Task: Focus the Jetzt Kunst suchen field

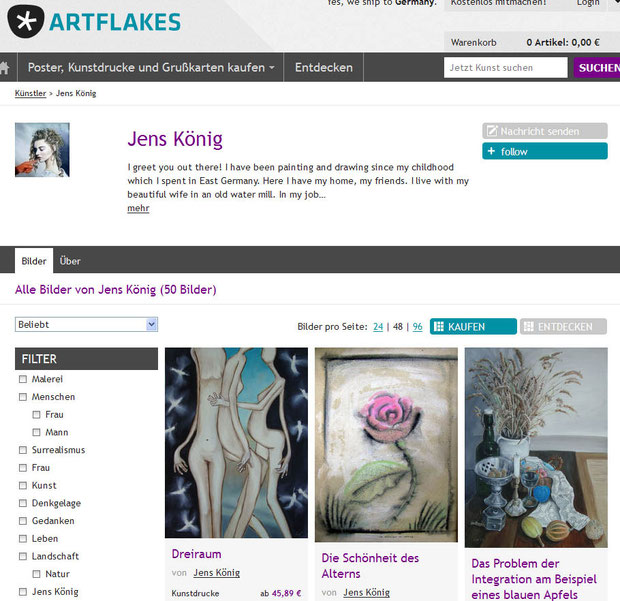Action: pyautogui.click(x=505, y=68)
